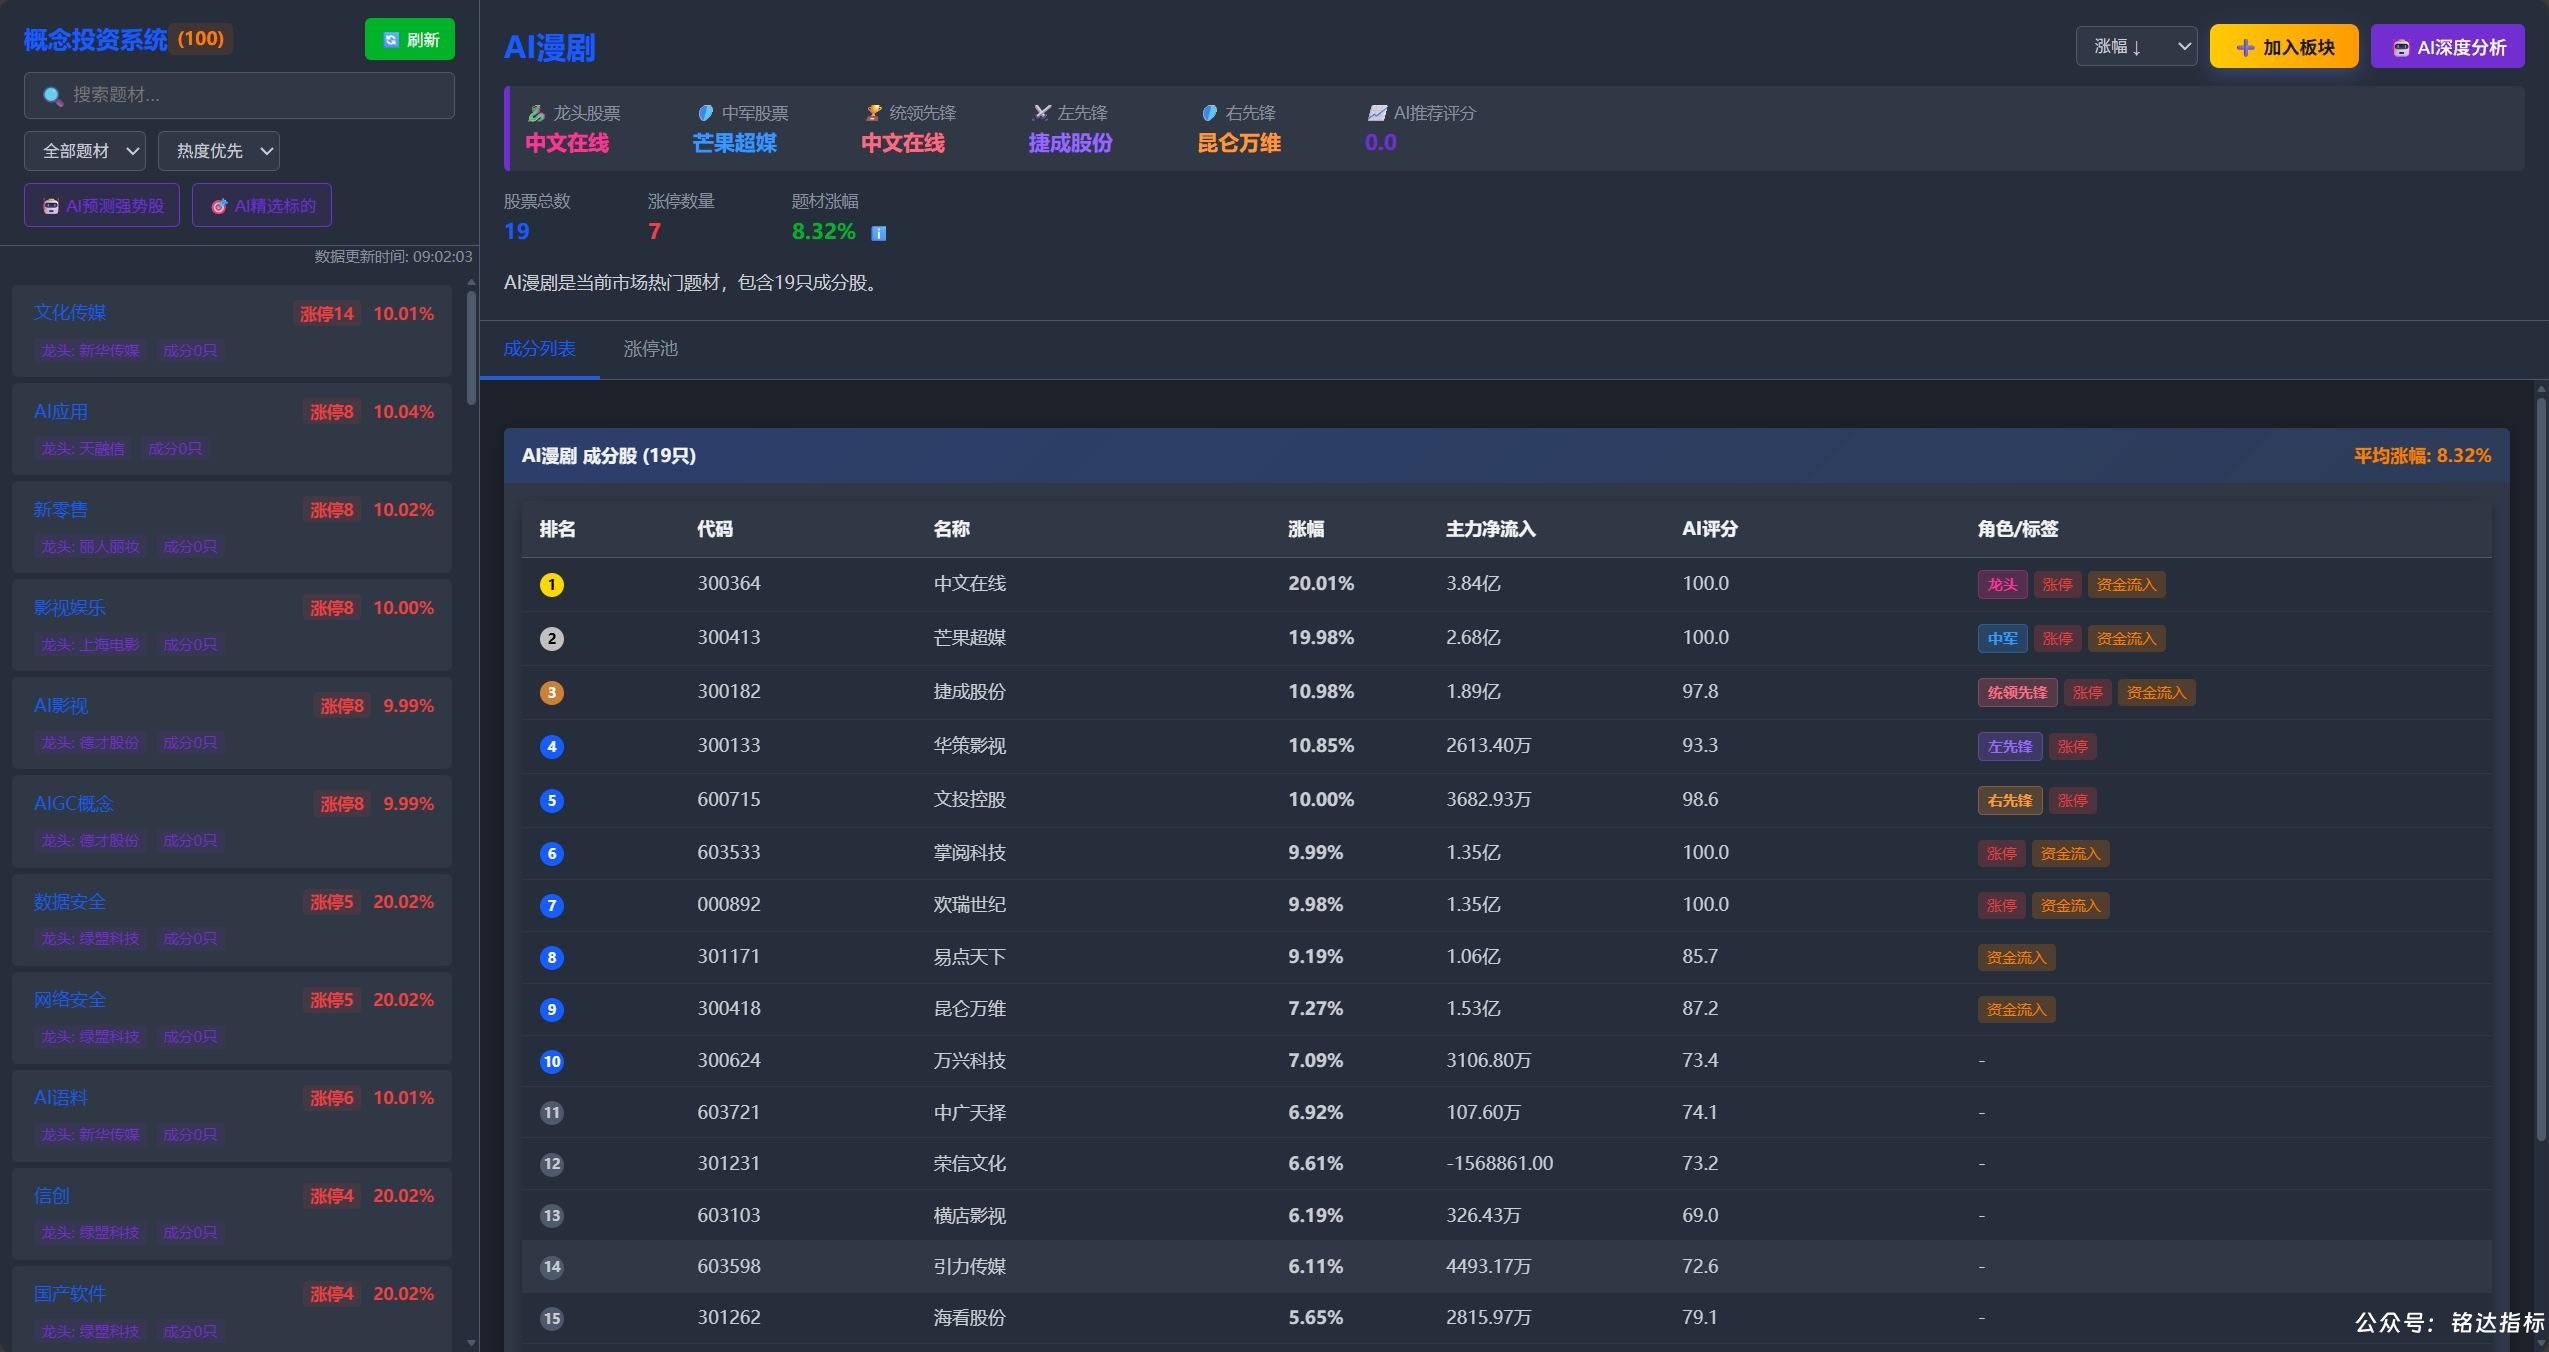Screen dimensions: 2549x1352
Task: Click the trophy icon beside 统领先锋
Action: tap(873, 113)
